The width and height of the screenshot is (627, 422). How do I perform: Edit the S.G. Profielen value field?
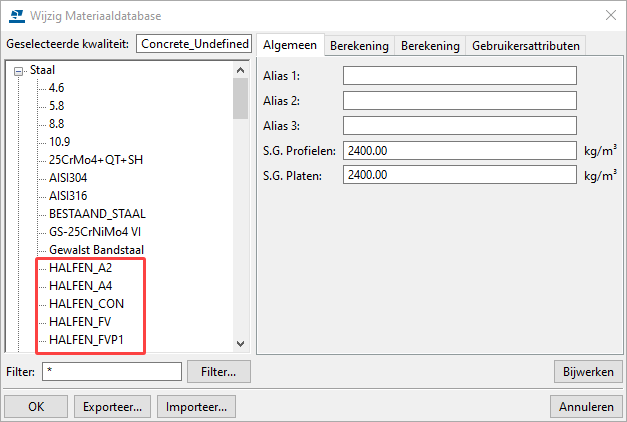pos(460,150)
